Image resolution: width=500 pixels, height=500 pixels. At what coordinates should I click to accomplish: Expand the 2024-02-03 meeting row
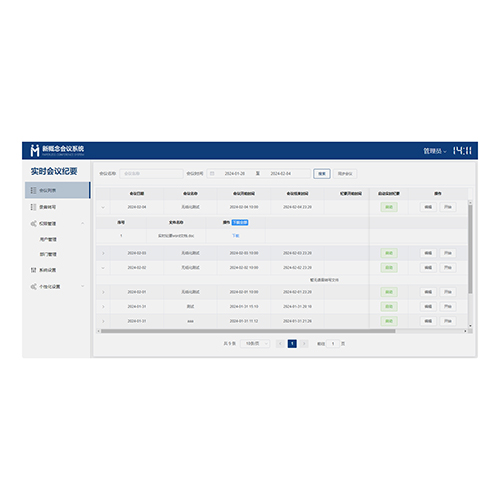point(103,253)
